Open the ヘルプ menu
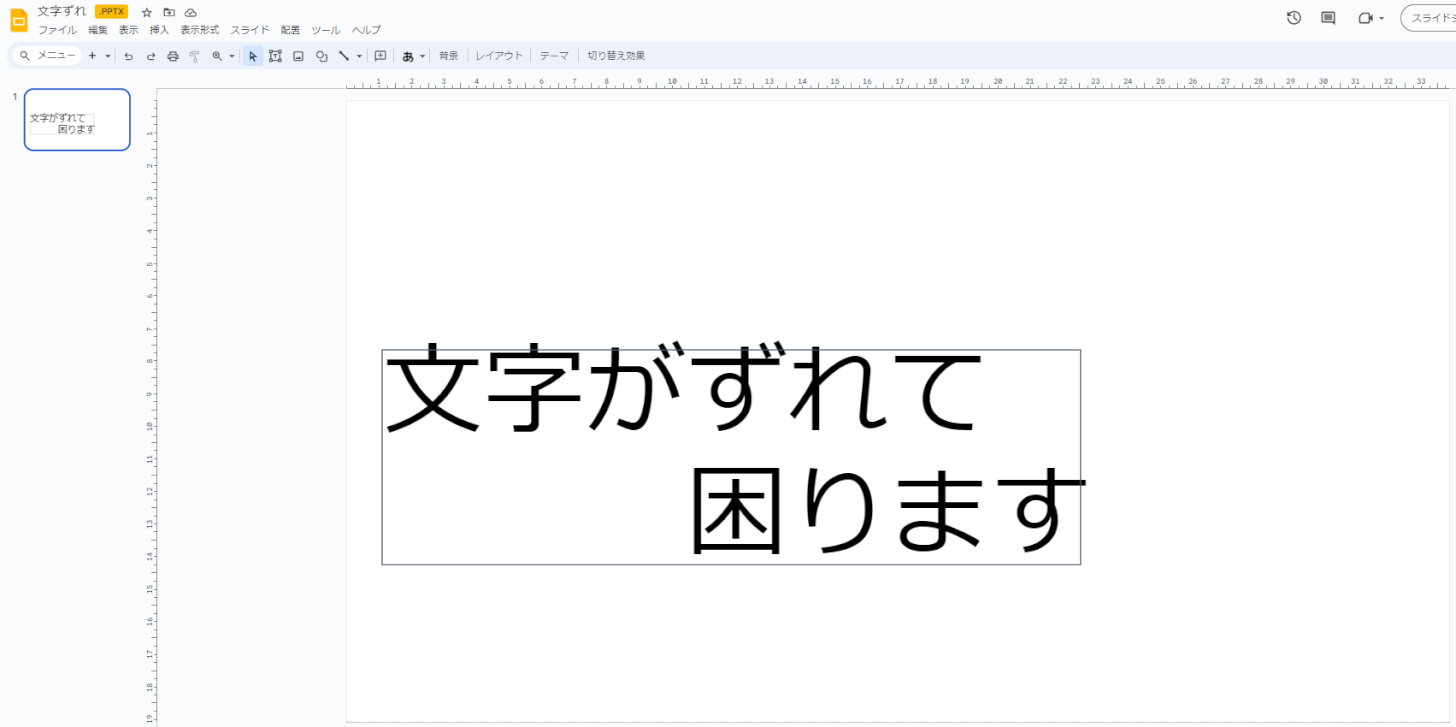This screenshot has height=727, width=1456. click(x=366, y=30)
